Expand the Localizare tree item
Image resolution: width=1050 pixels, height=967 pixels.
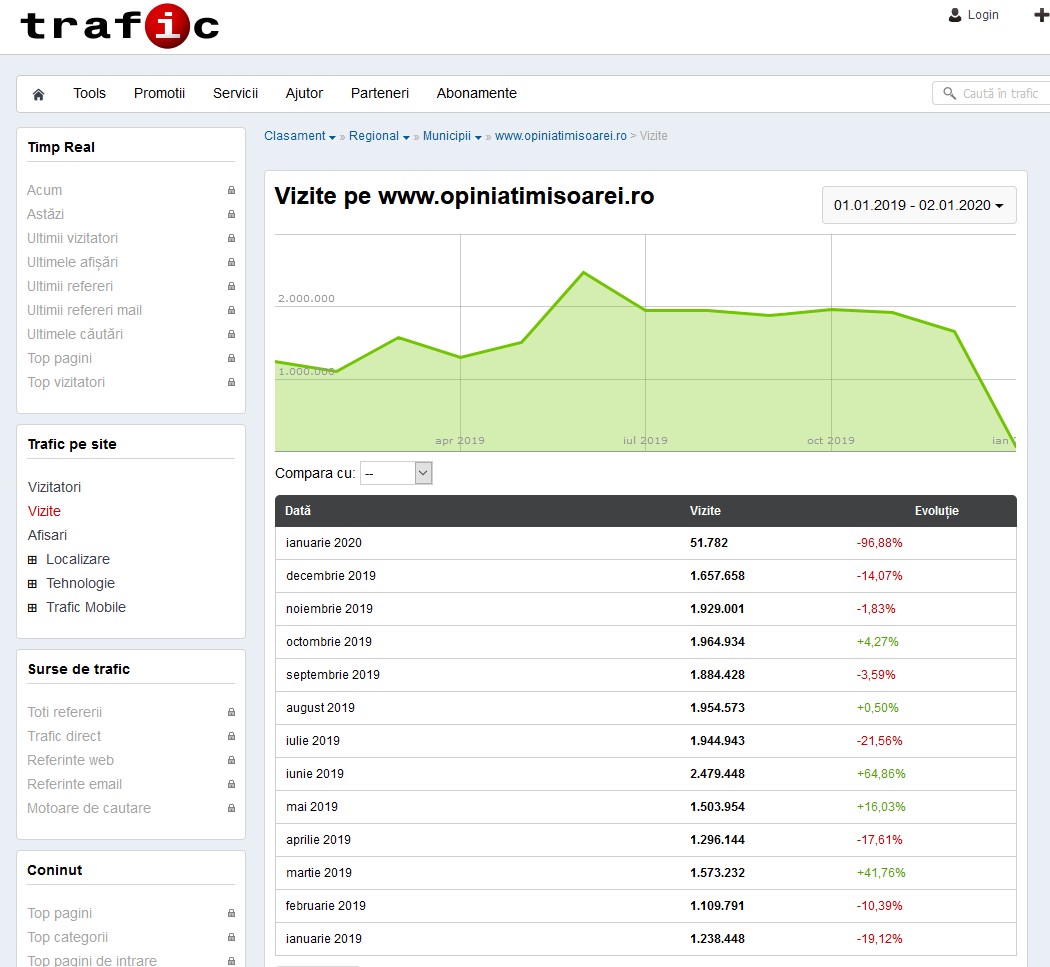coord(32,559)
